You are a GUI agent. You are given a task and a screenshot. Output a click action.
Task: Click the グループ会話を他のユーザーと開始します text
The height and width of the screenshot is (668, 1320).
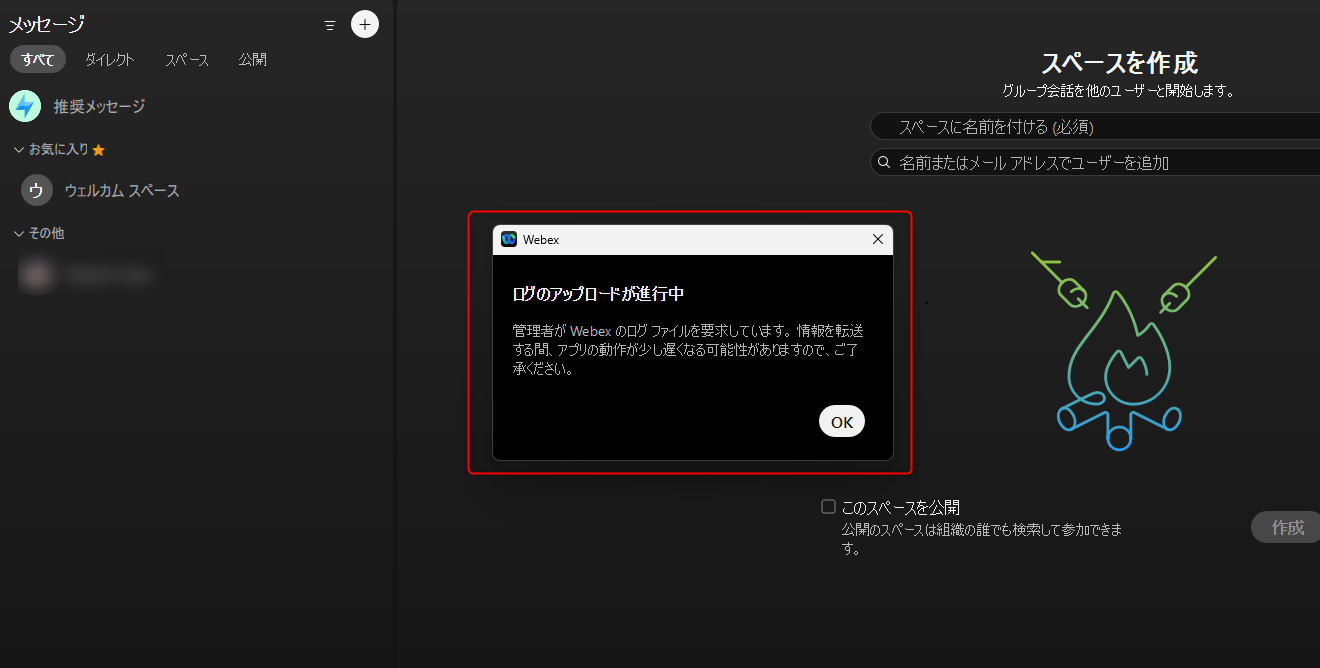pos(1118,91)
